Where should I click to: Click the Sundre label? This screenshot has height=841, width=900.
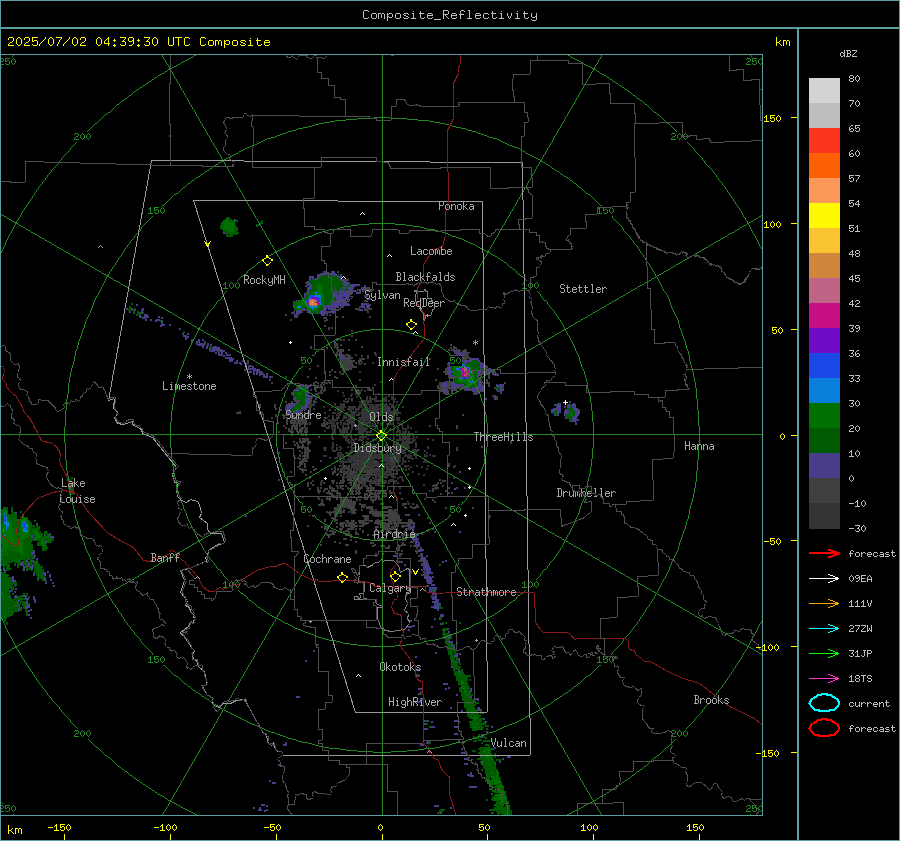pos(303,415)
